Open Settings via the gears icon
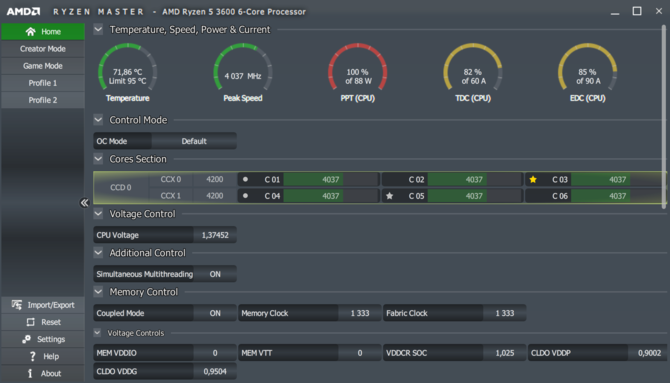The image size is (670, 383). click(x=26, y=339)
